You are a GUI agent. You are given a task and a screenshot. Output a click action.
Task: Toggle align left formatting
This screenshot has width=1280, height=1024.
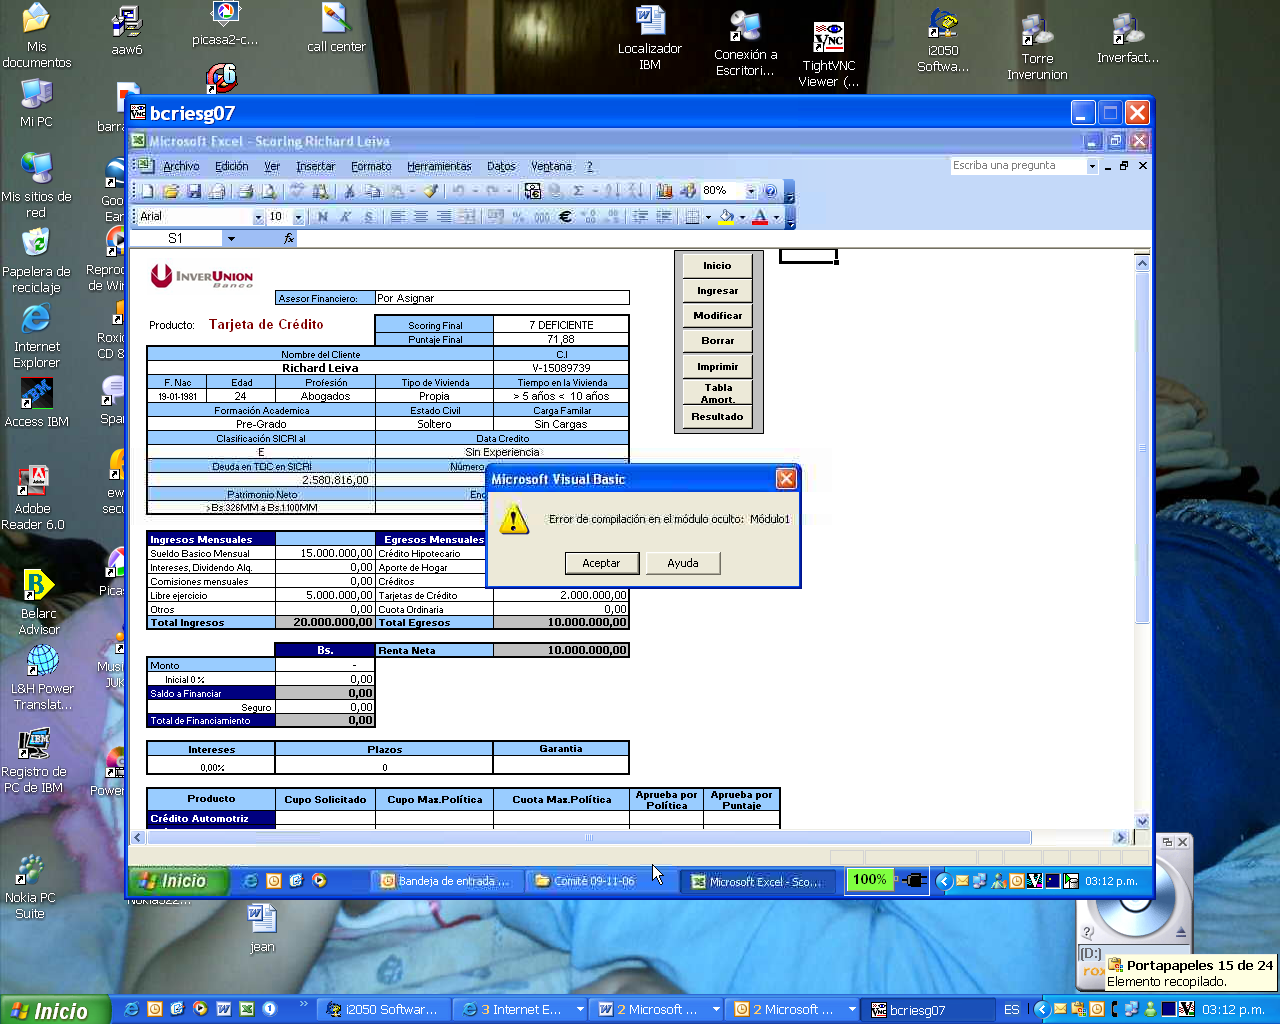point(397,216)
